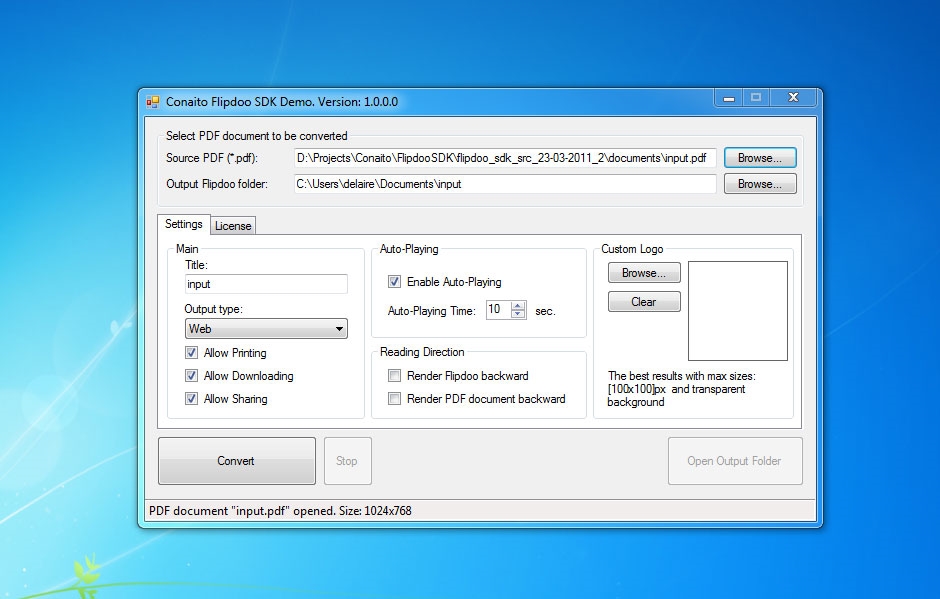Screen dimensions: 940x599
Task: Enable Render PDF document backward
Action: 394,399
